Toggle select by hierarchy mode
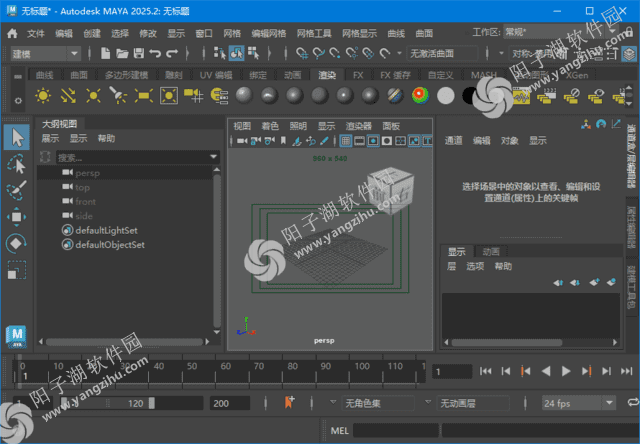The image size is (640, 444). pos(220,53)
